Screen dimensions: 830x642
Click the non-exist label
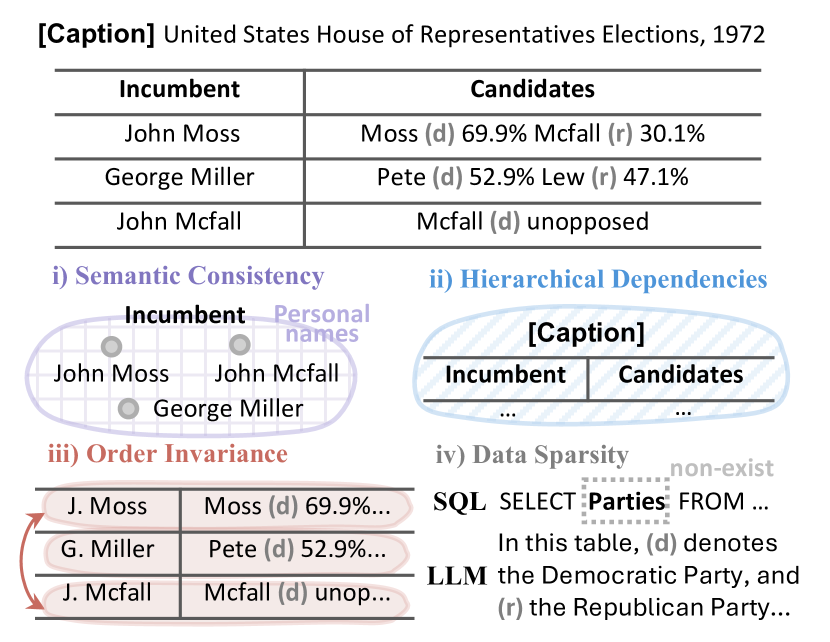point(721,468)
